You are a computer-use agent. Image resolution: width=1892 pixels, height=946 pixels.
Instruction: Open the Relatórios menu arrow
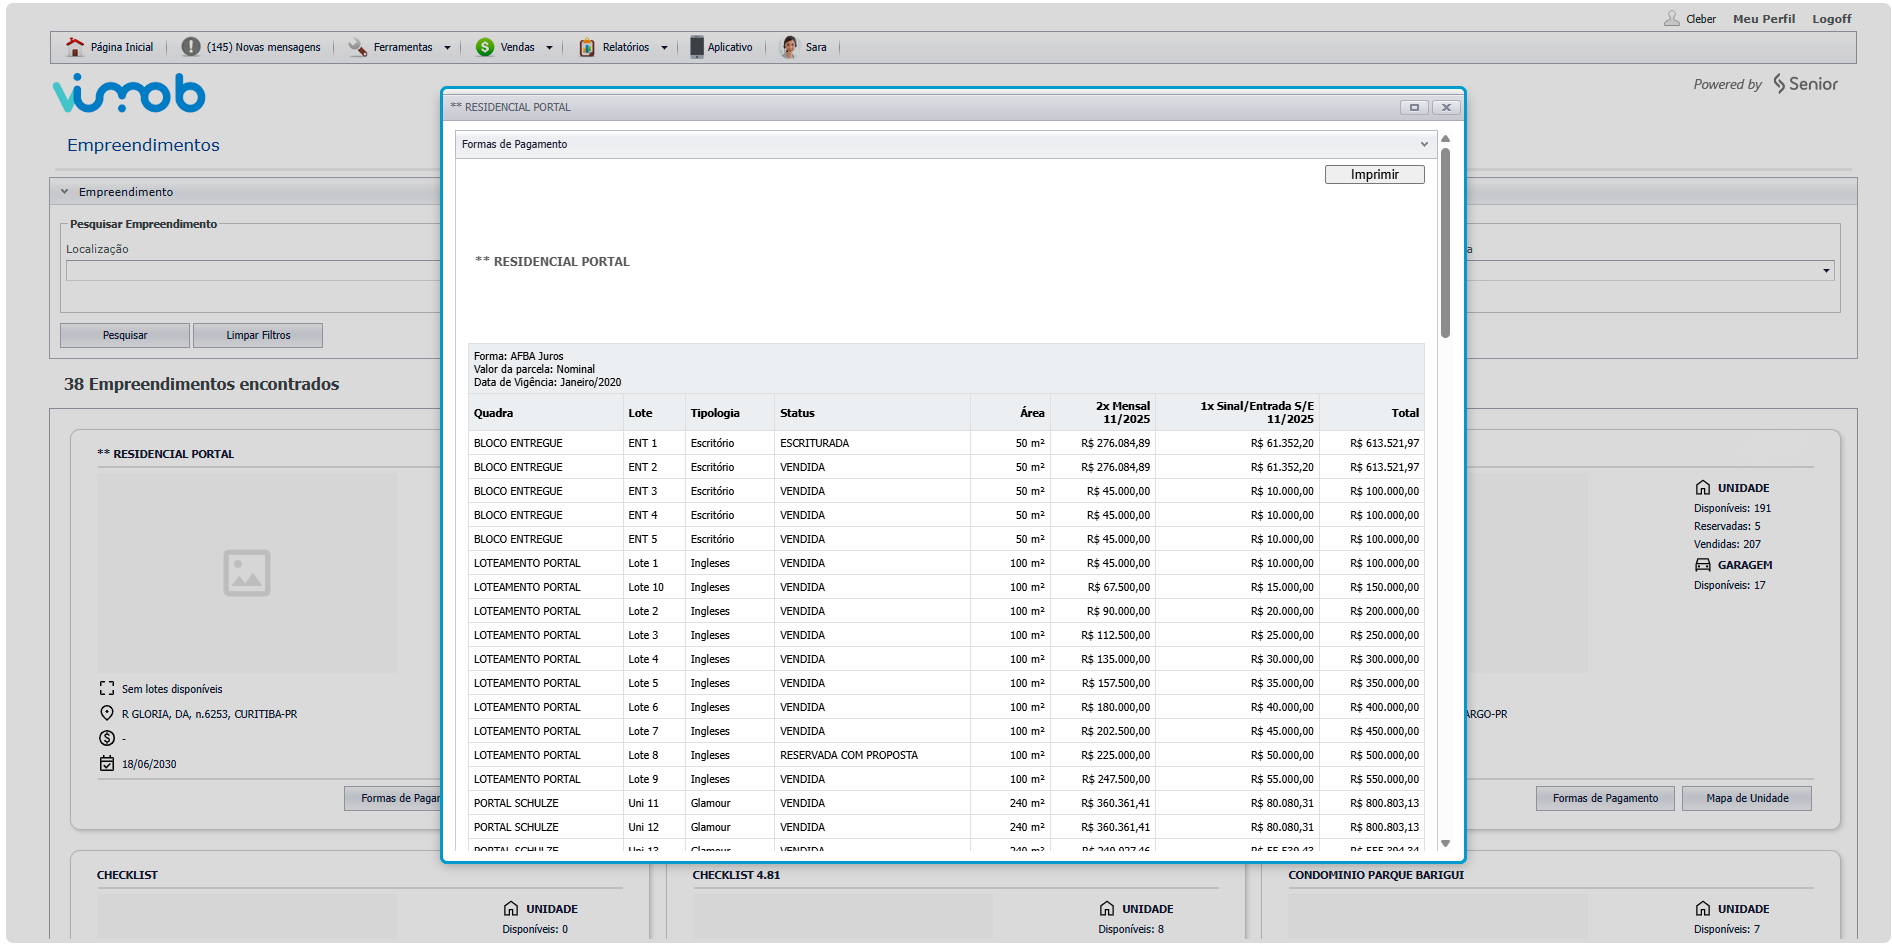(664, 48)
